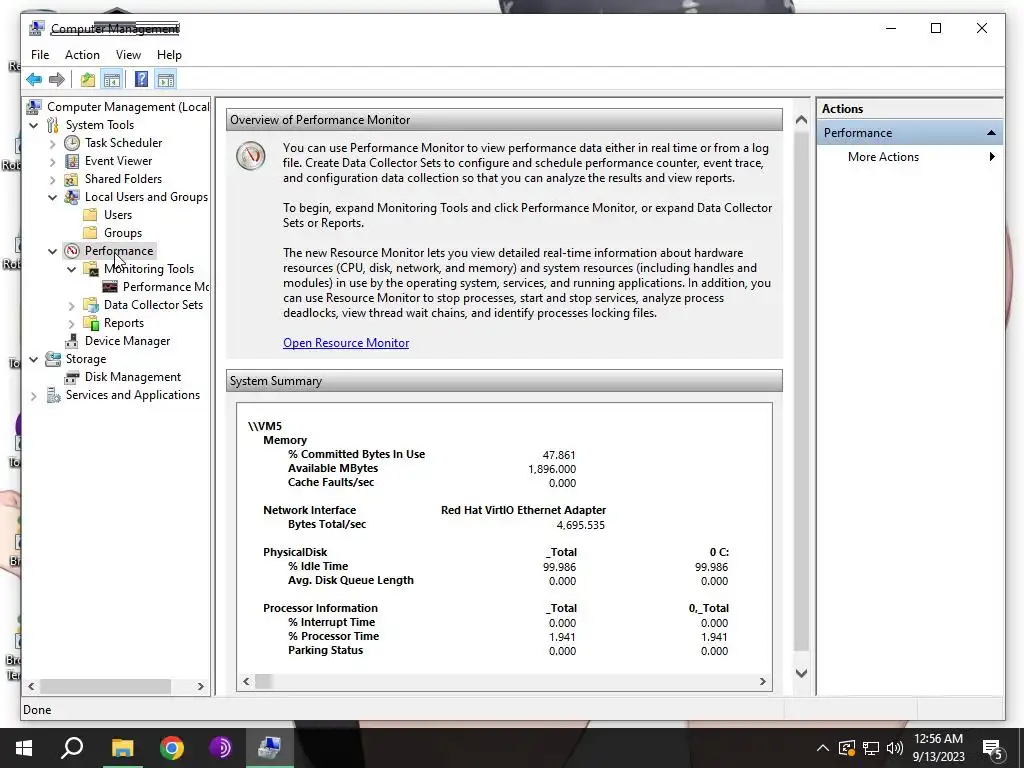Select Device Manager in the tree
This screenshot has width=1024, height=768.
[127, 341]
